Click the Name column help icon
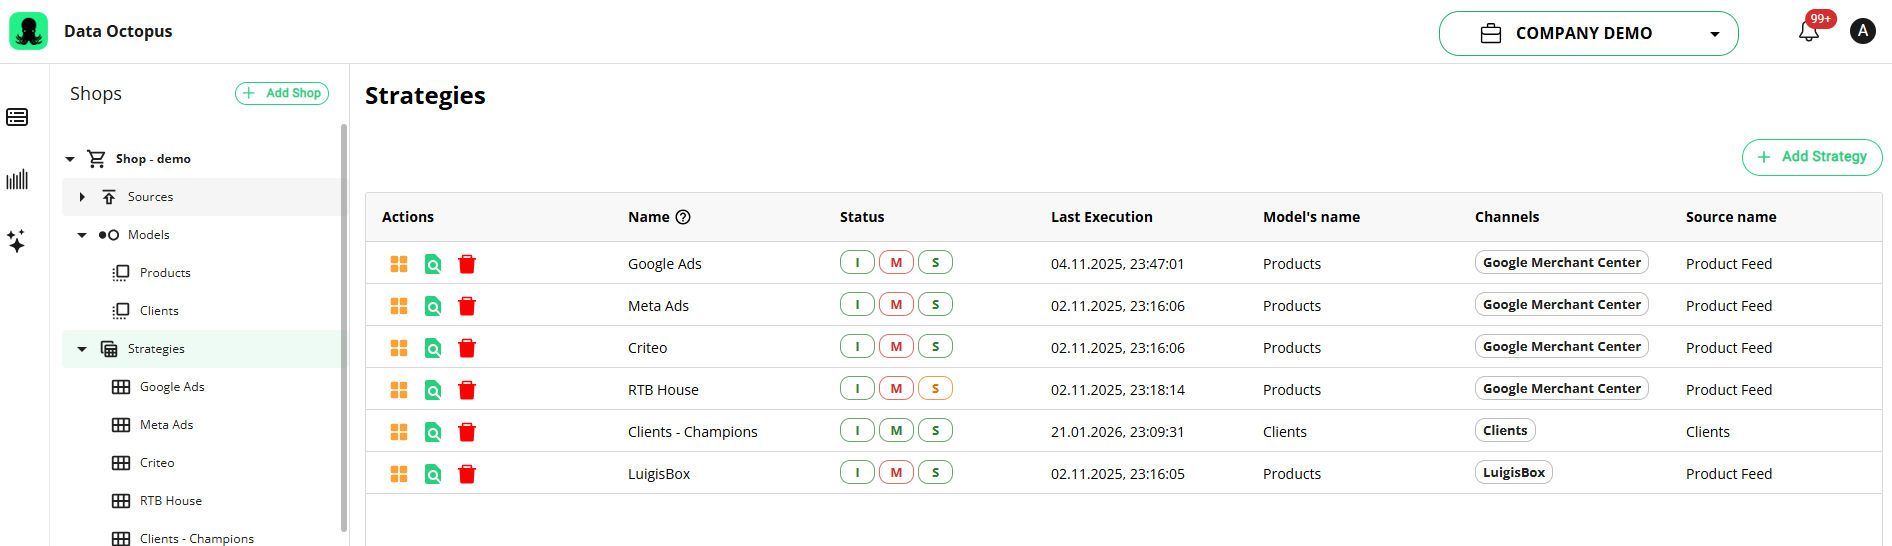Image resolution: width=1892 pixels, height=546 pixels. click(683, 217)
